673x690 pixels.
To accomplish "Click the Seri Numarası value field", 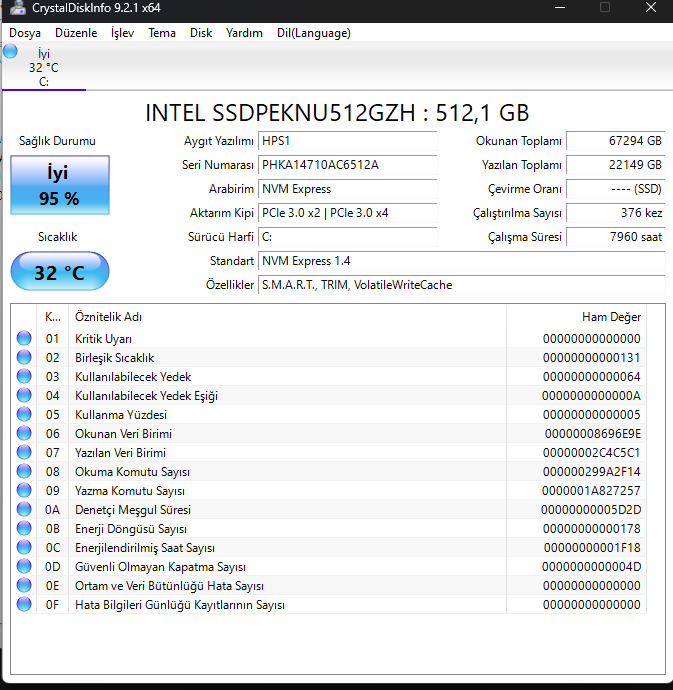I will [347, 165].
